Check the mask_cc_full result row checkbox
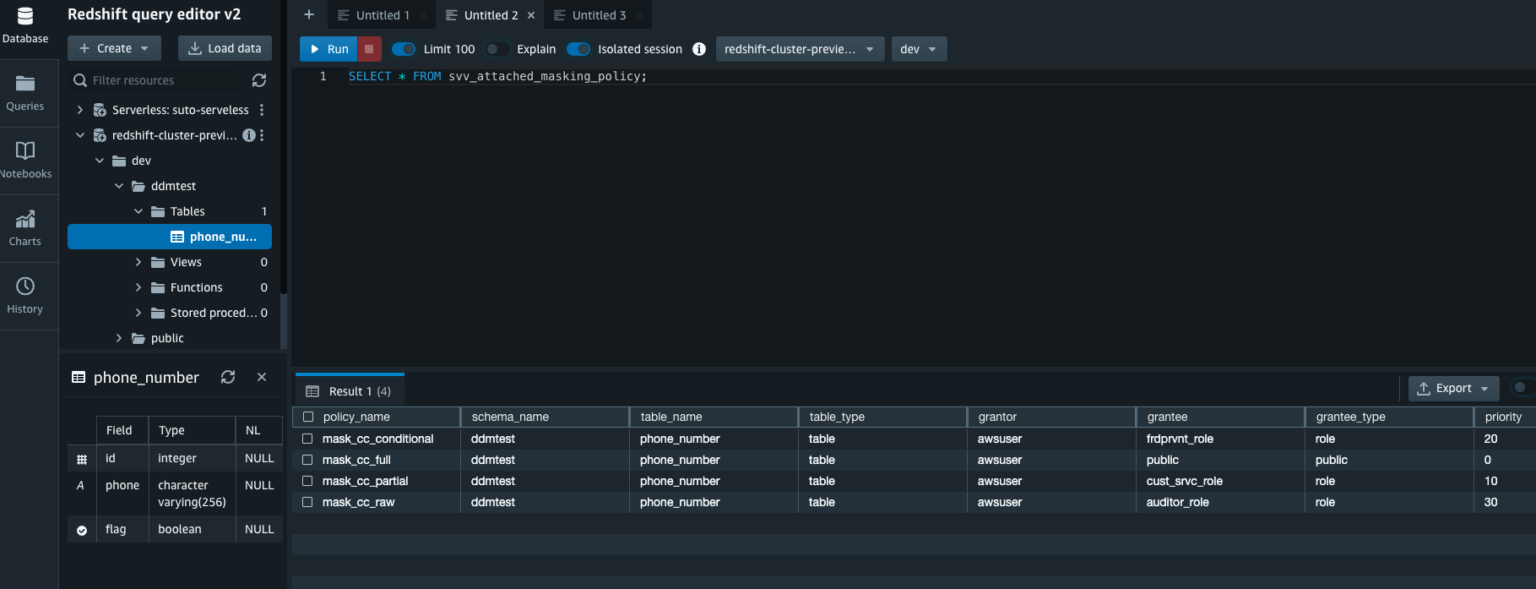This screenshot has width=1536, height=589. pos(307,459)
